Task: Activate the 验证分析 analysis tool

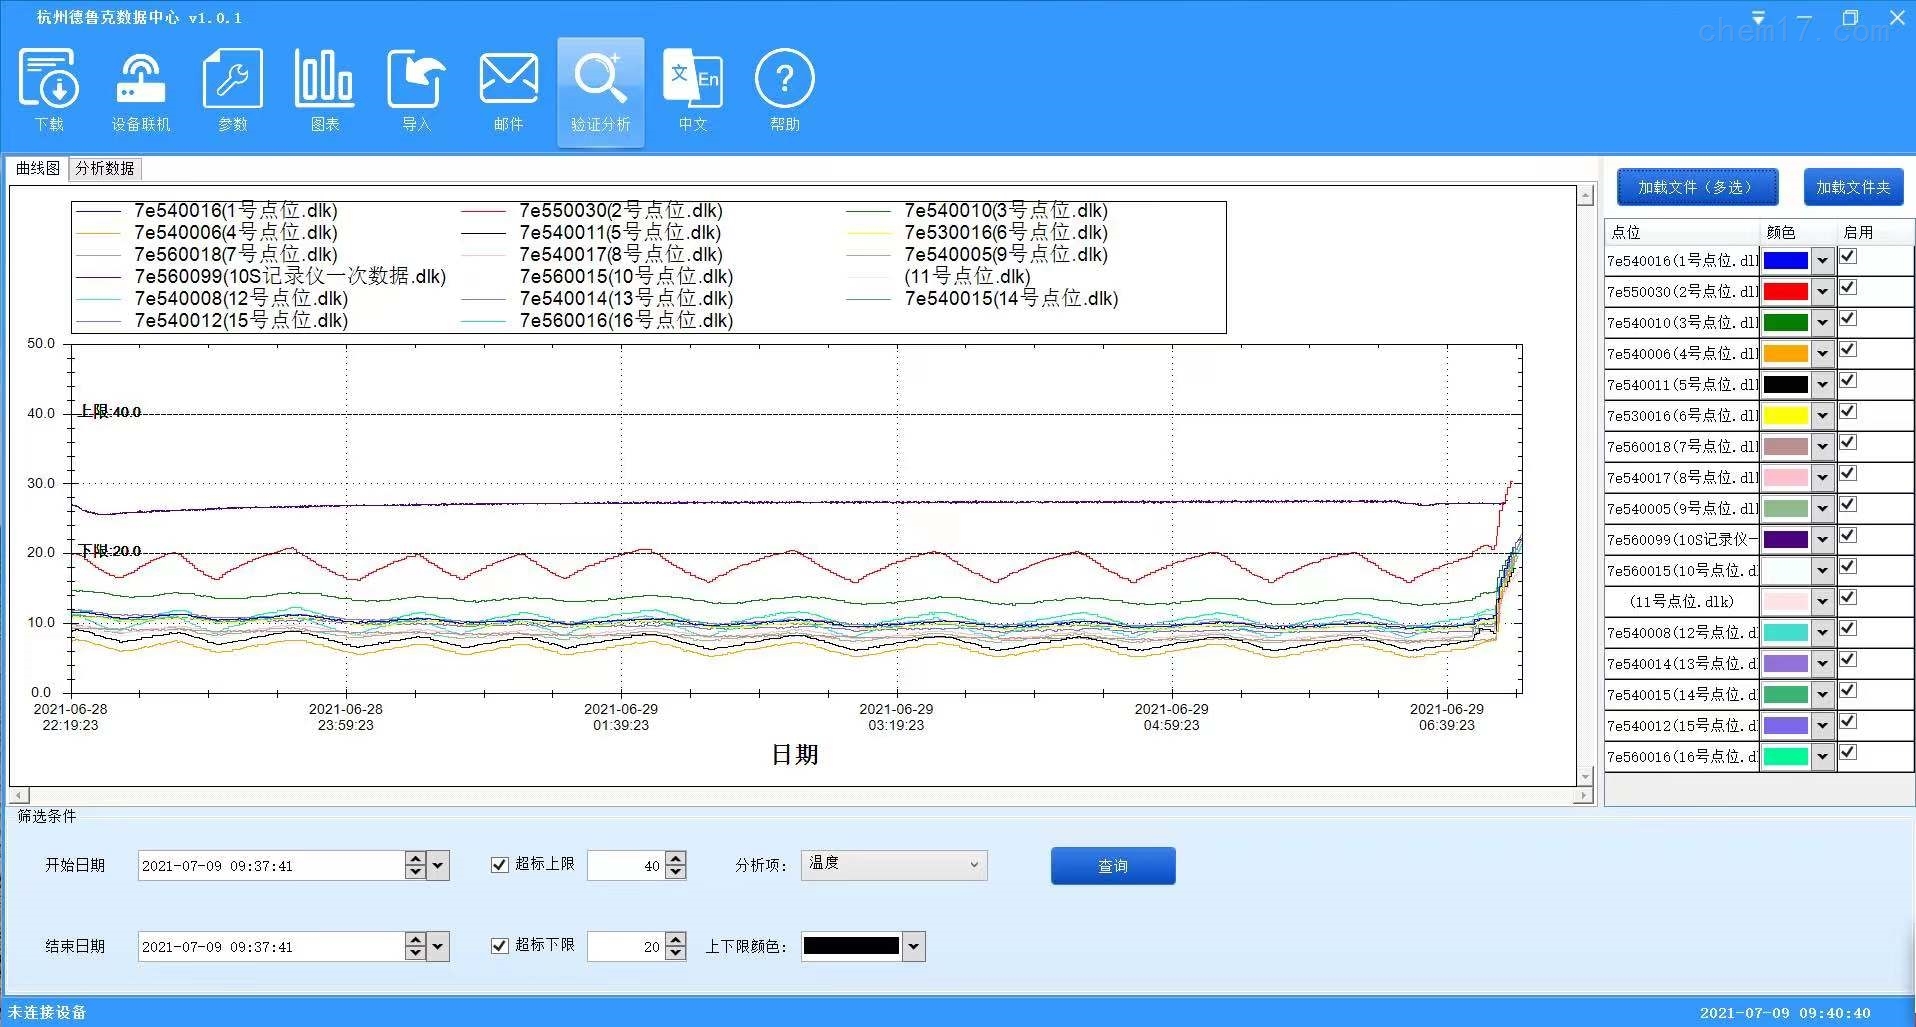Action: point(599,90)
